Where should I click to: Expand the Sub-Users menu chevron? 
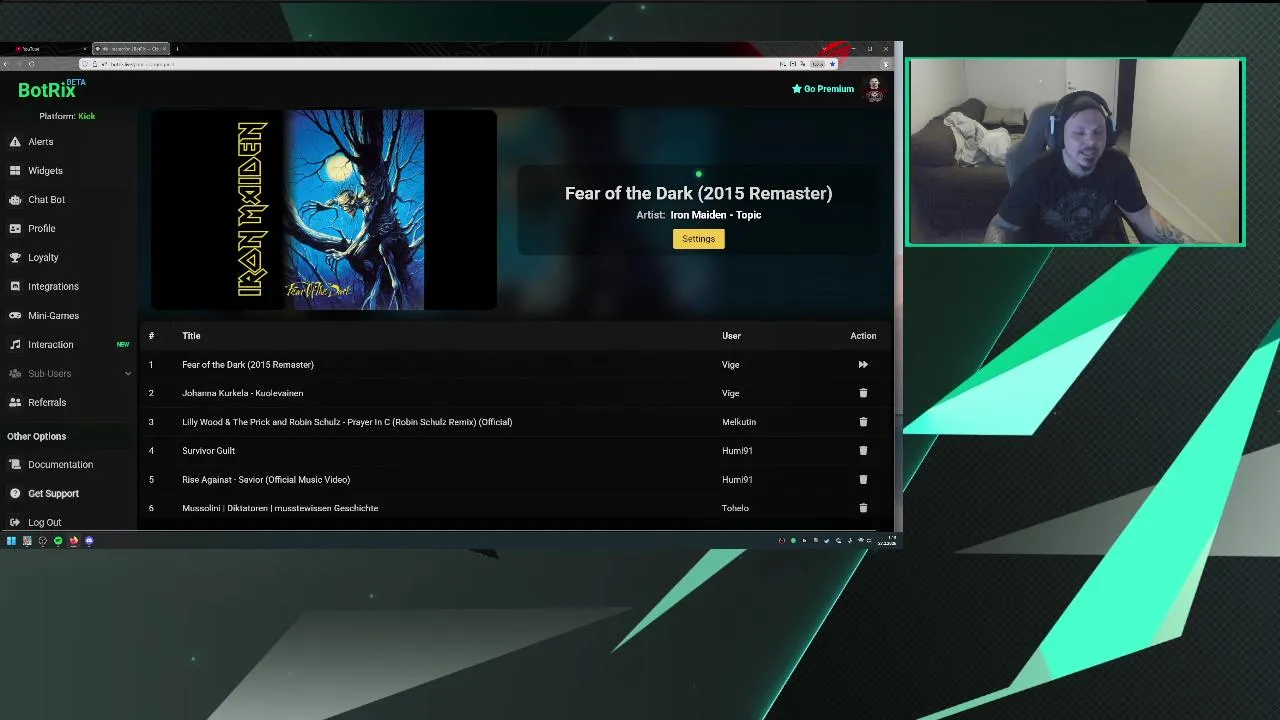click(x=127, y=374)
